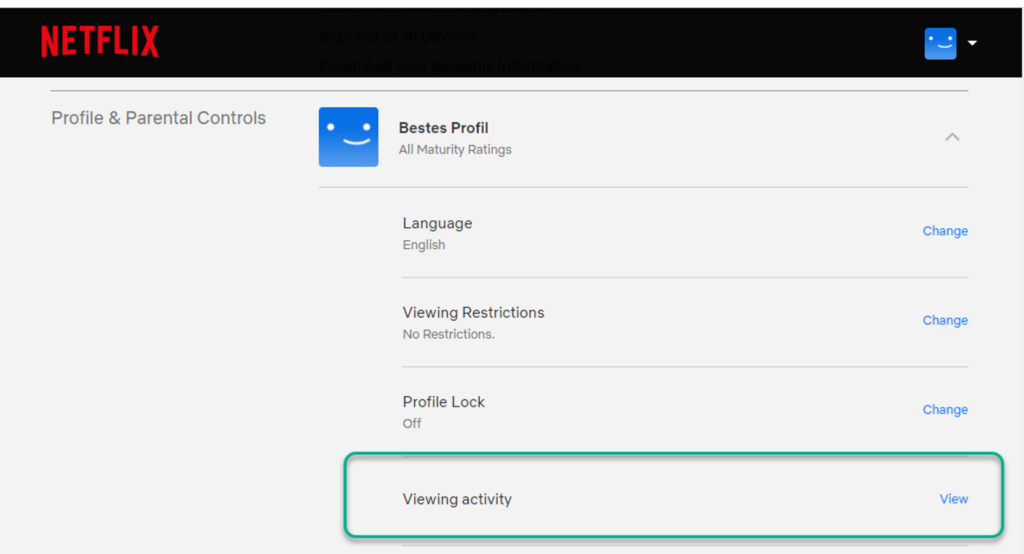Open the profile avatar in the header

pyautogui.click(x=940, y=43)
